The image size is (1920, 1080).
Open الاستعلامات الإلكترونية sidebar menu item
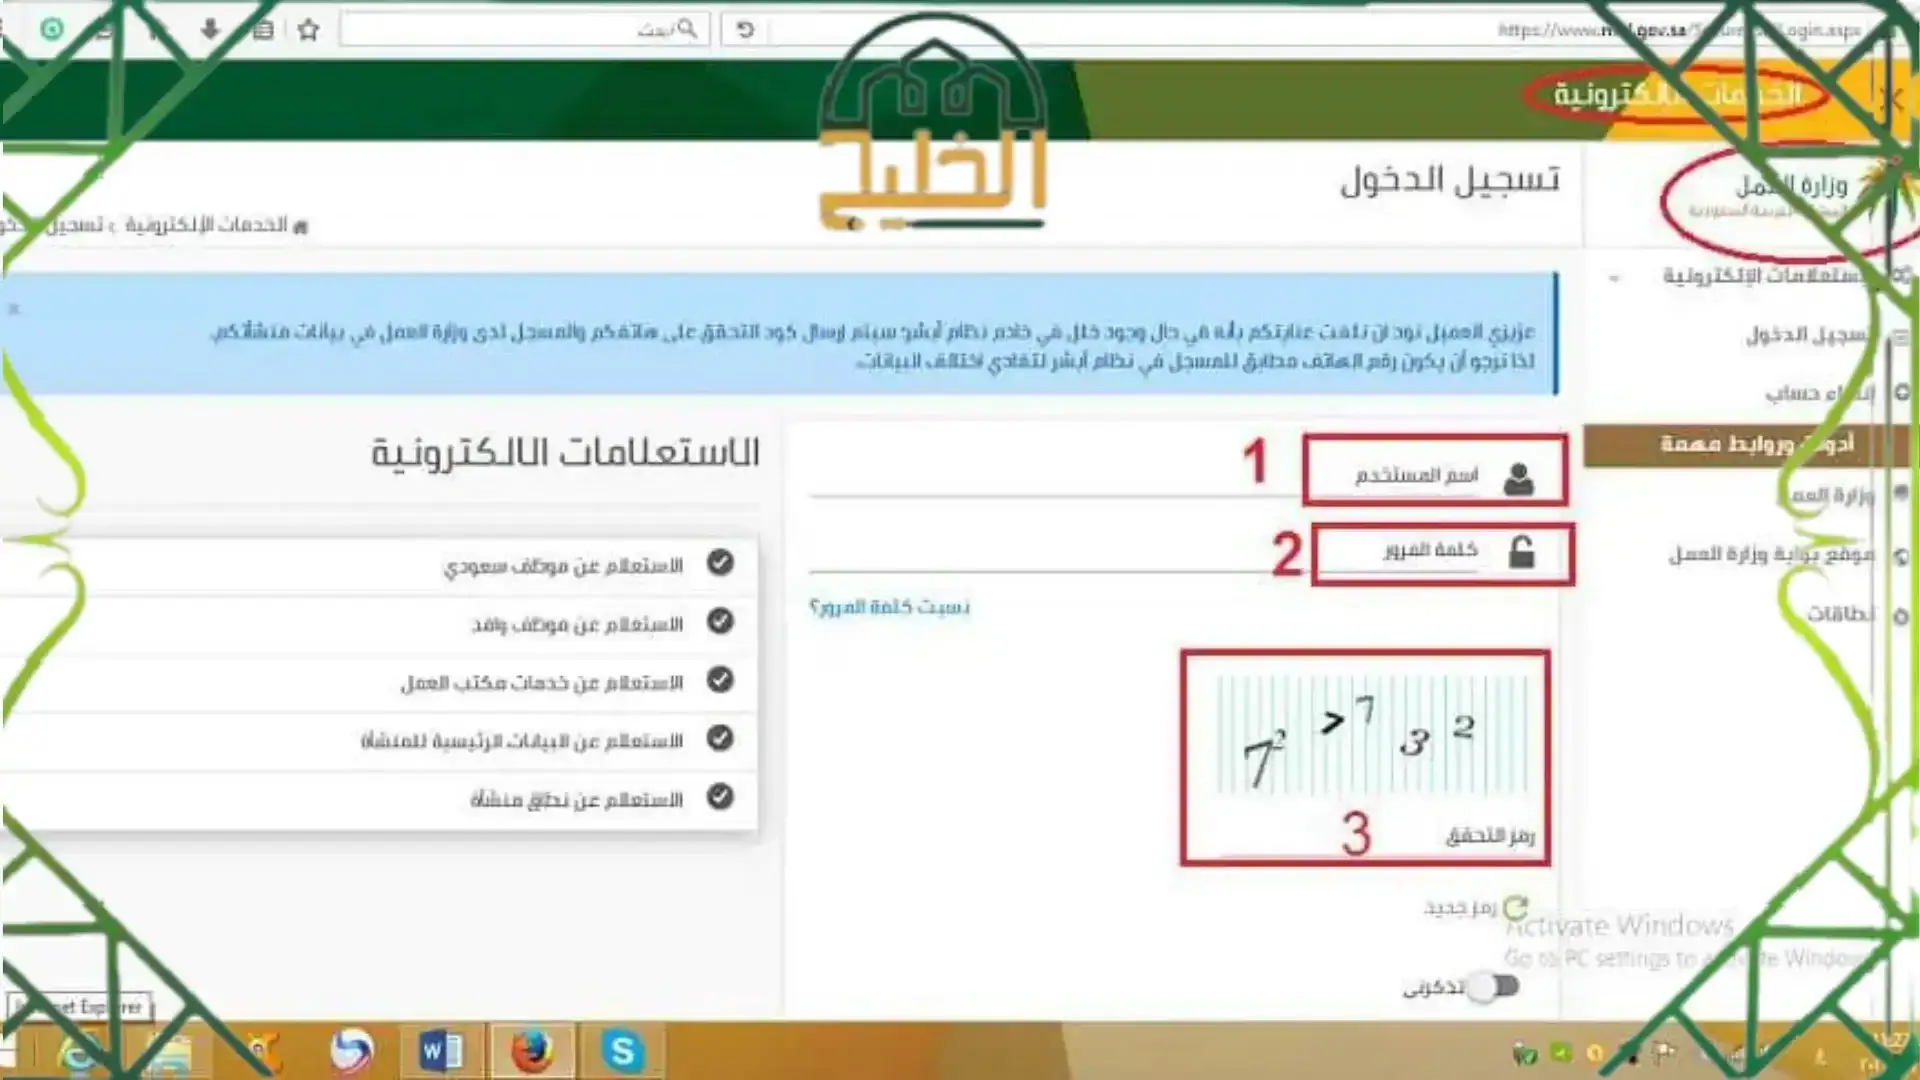click(x=1770, y=275)
